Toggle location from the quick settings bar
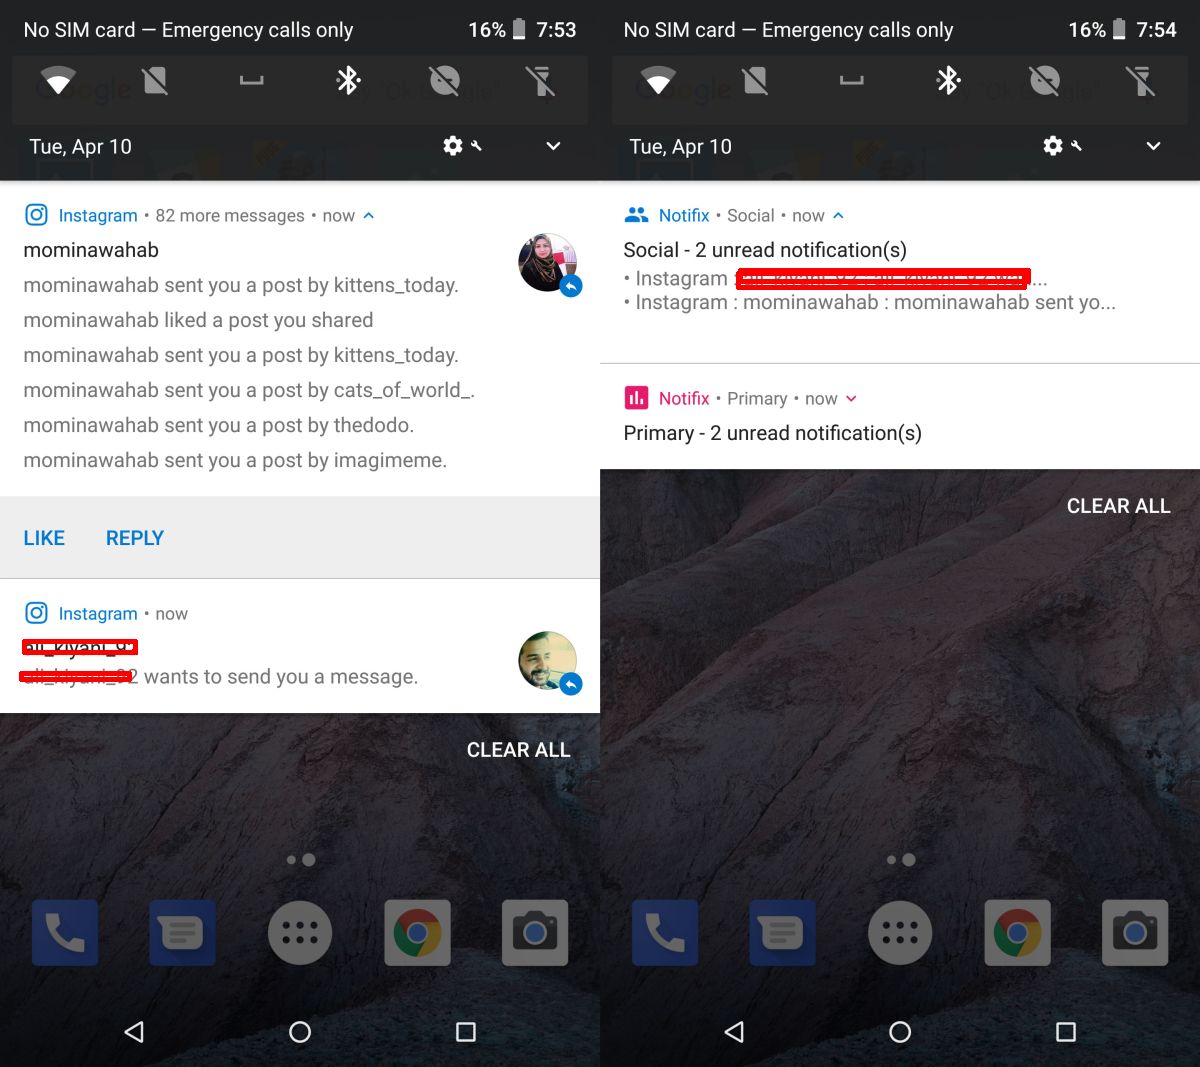The image size is (1200, 1067). click(x=444, y=80)
